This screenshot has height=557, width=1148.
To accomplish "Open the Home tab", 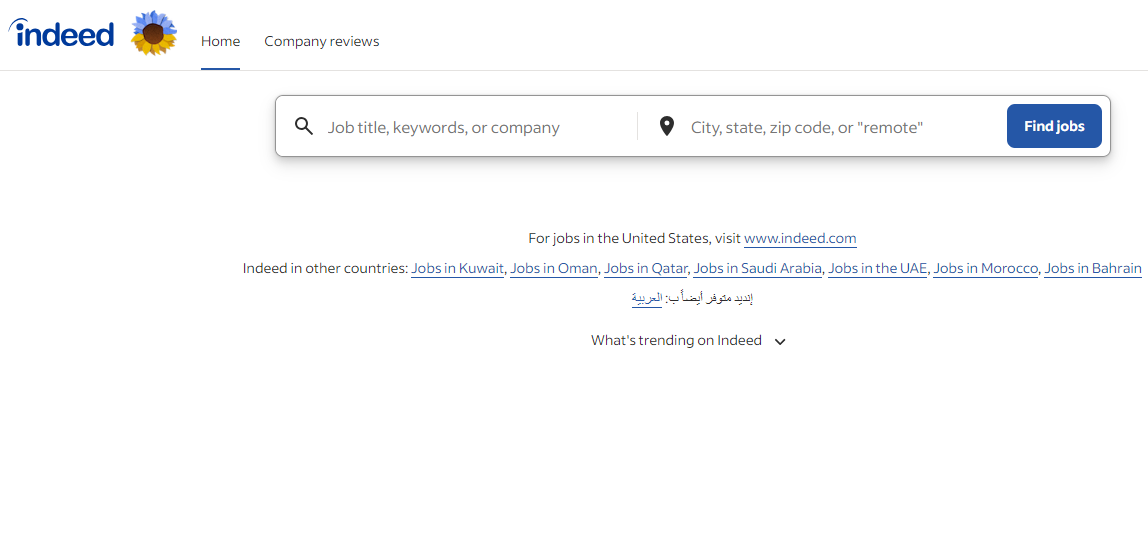I will (220, 41).
